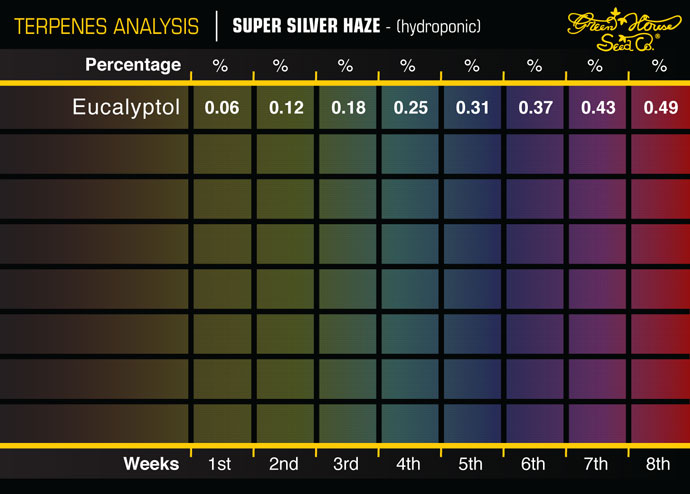Select the 1st week label

(x=222, y=464)
